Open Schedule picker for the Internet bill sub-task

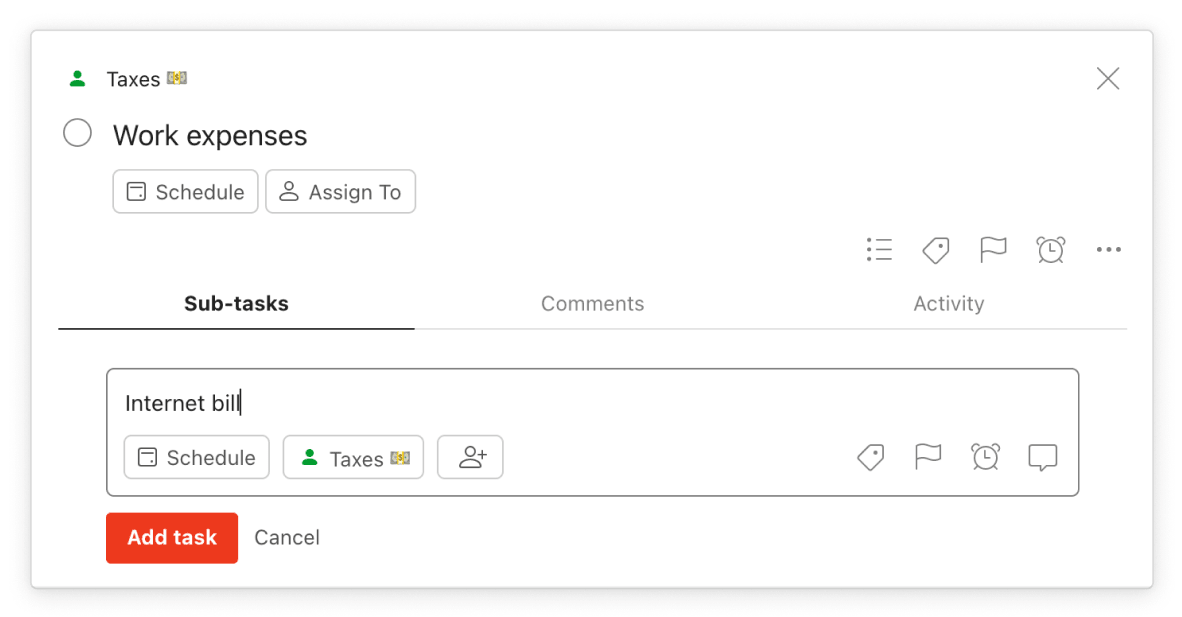[196, 457]
